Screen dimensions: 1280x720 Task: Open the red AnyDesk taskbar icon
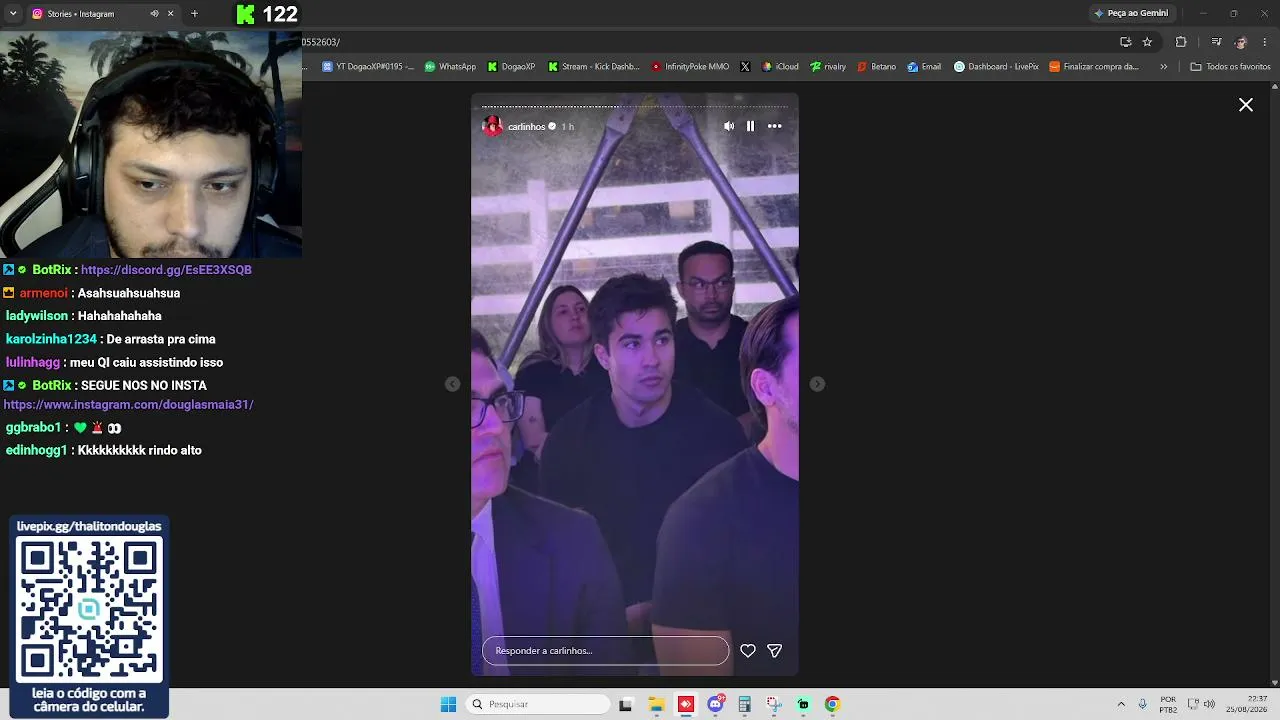(x=686, y=704)
